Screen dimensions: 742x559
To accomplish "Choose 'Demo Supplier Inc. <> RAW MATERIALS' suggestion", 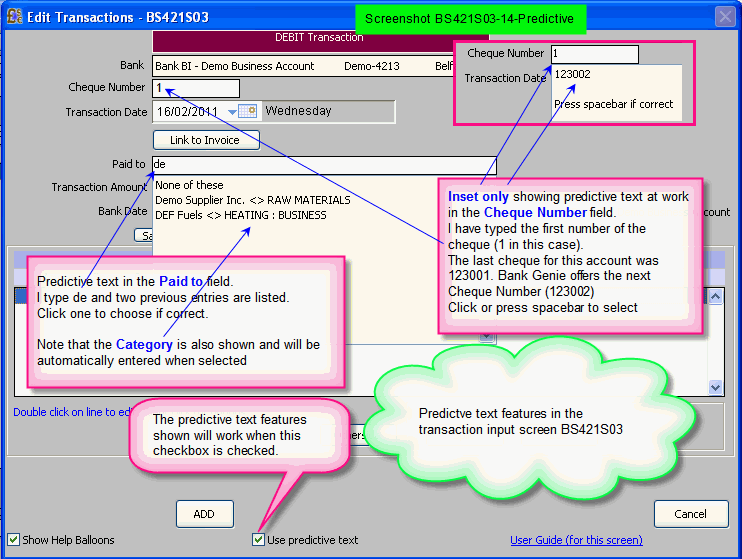I will point(253,200).
